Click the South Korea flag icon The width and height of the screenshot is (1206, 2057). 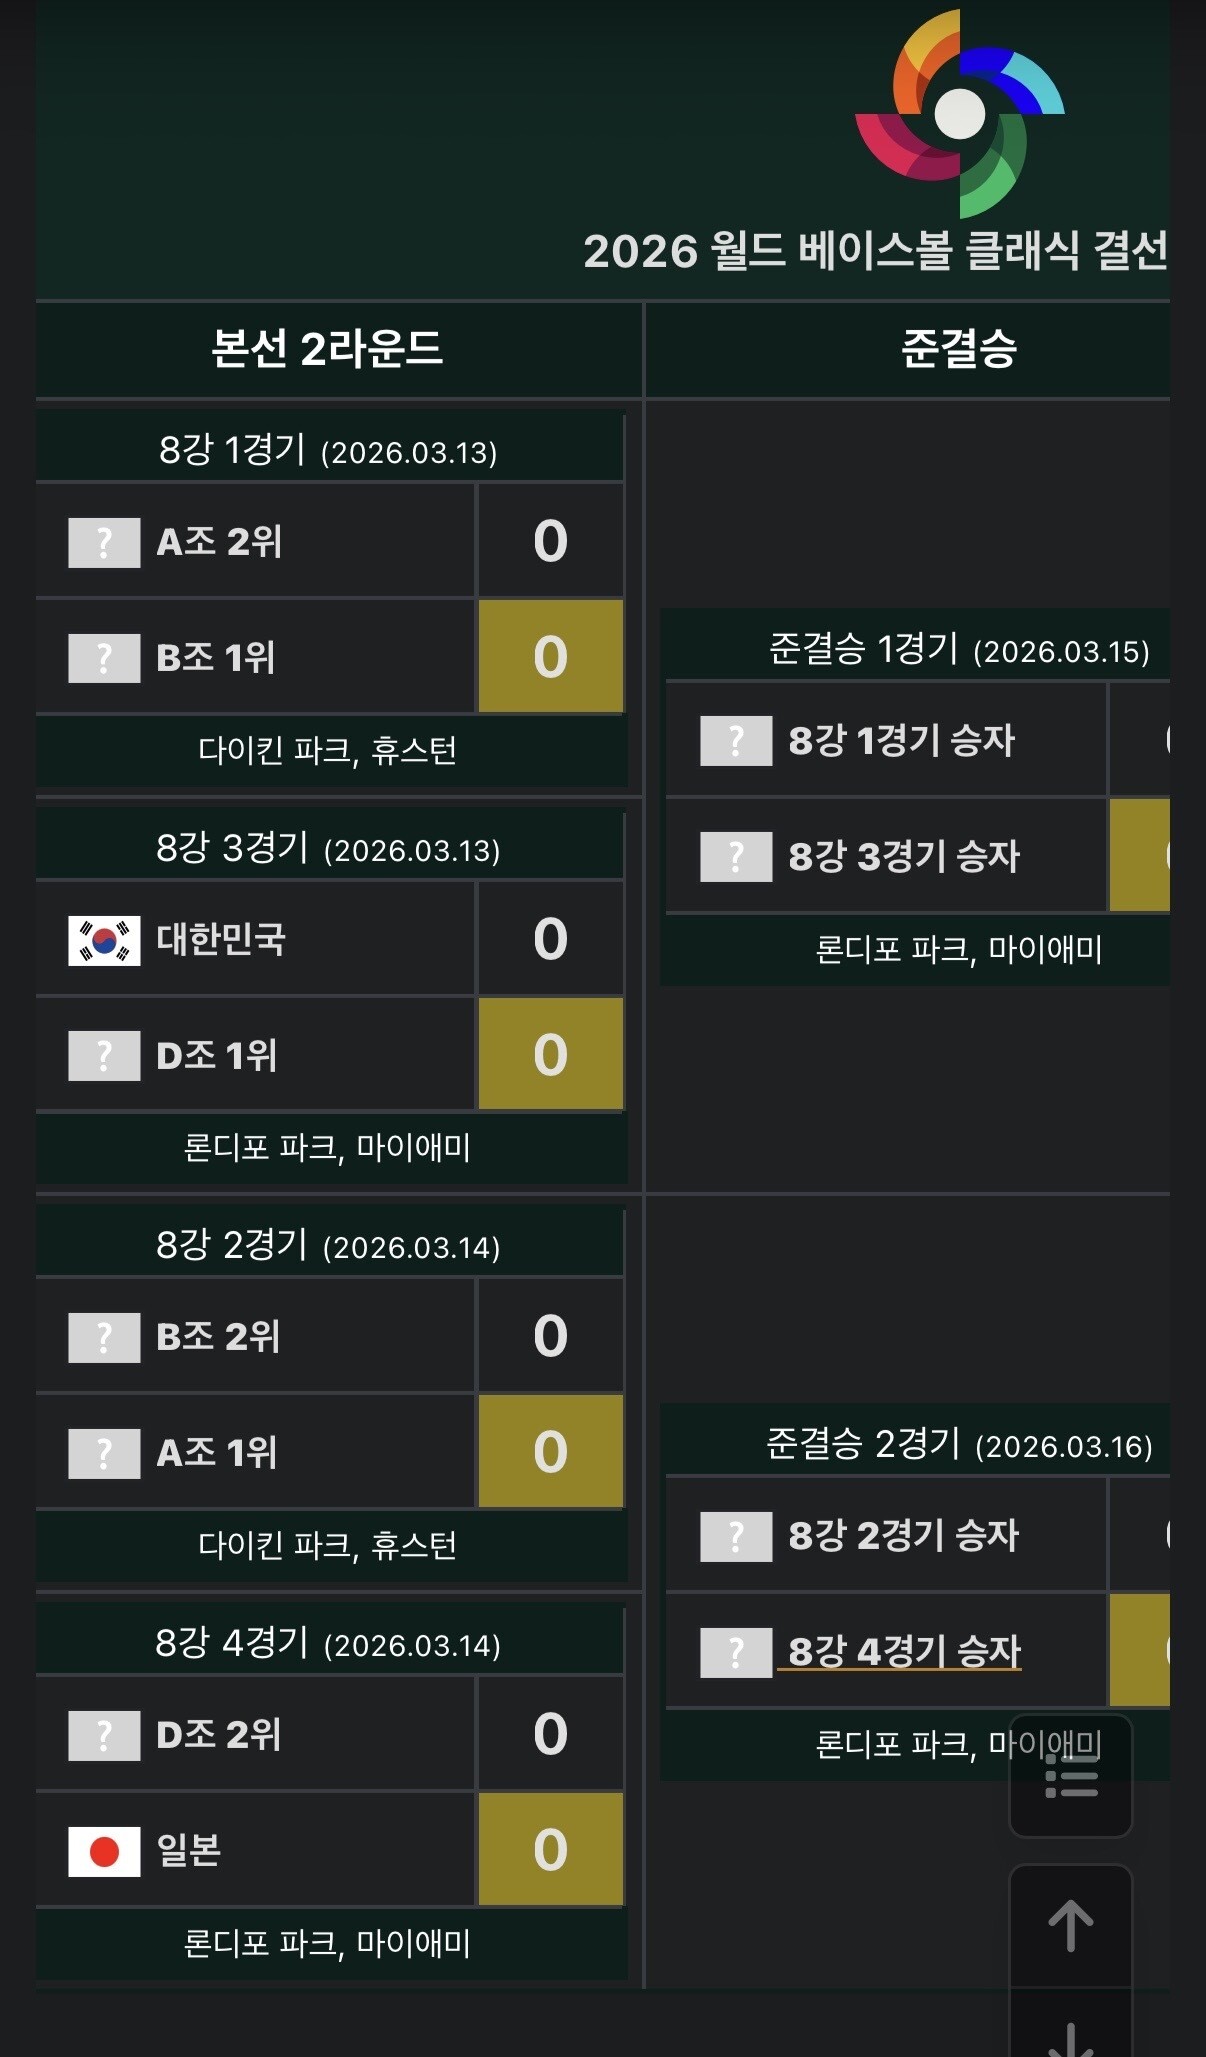(104, 940)
